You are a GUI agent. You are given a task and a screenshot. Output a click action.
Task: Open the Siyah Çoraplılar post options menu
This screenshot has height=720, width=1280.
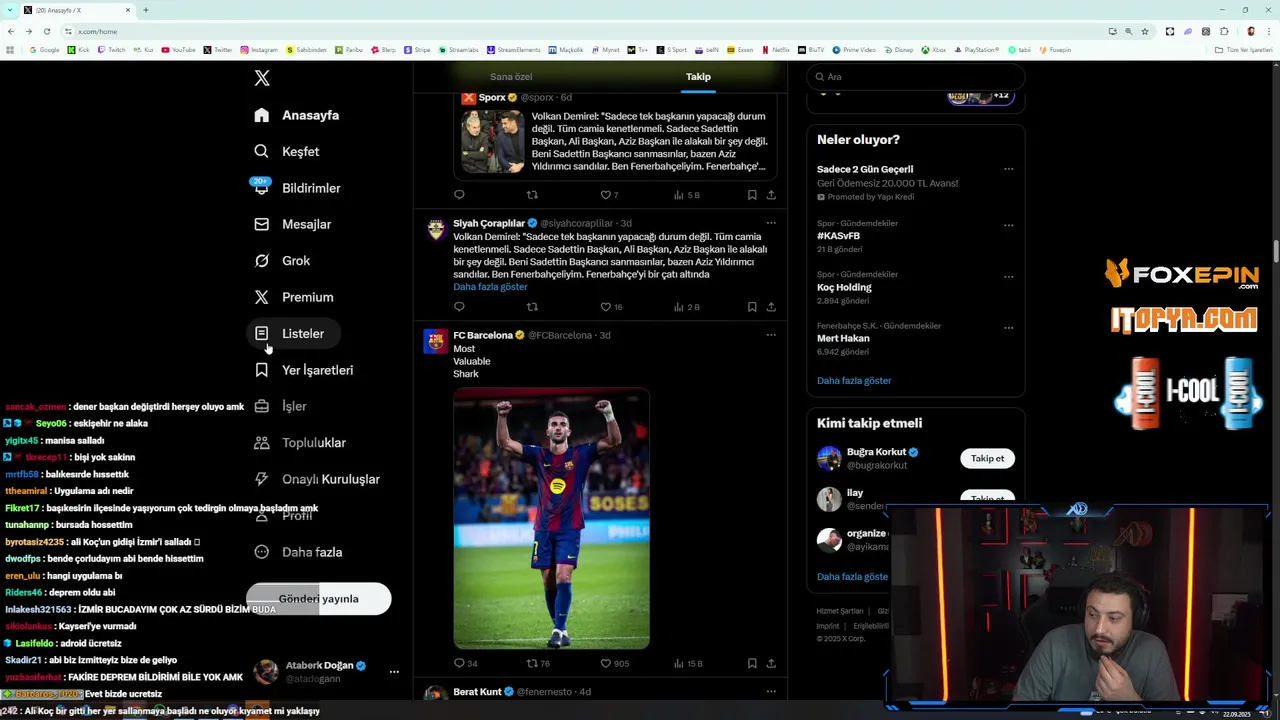coord(771,223)
